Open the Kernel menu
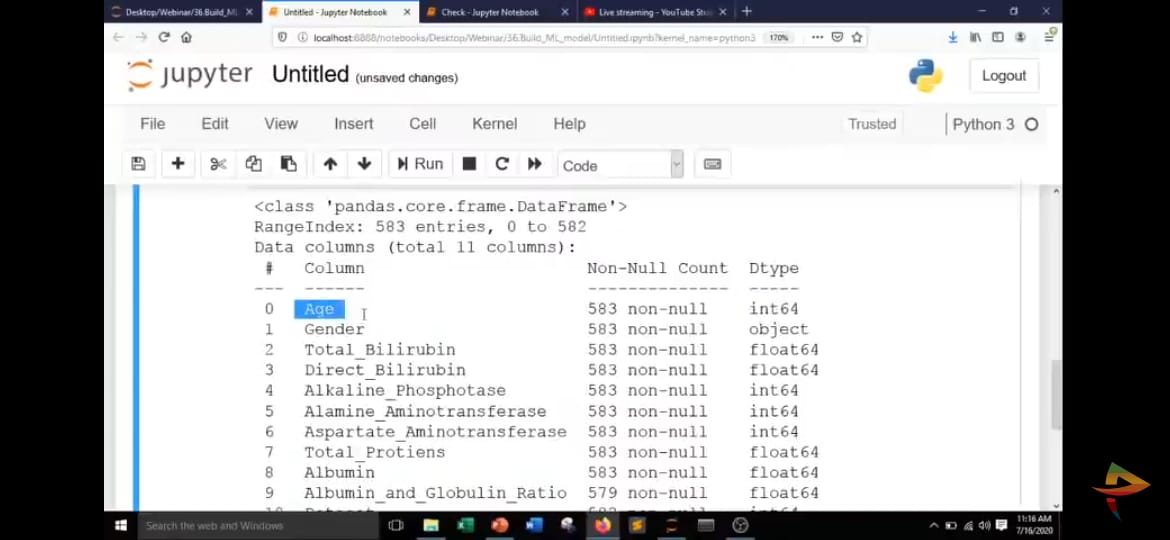 coord(494,124)
